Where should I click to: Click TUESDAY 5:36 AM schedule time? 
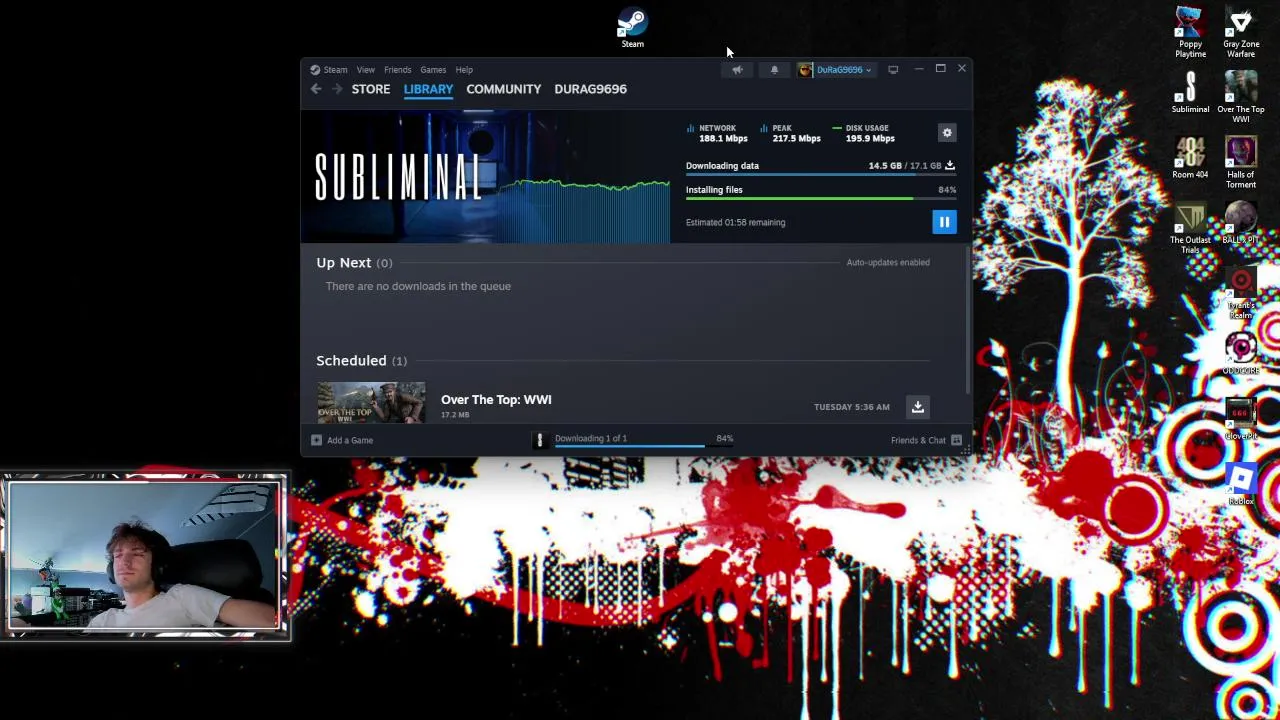pyautogui.click(x=851, y=407)
